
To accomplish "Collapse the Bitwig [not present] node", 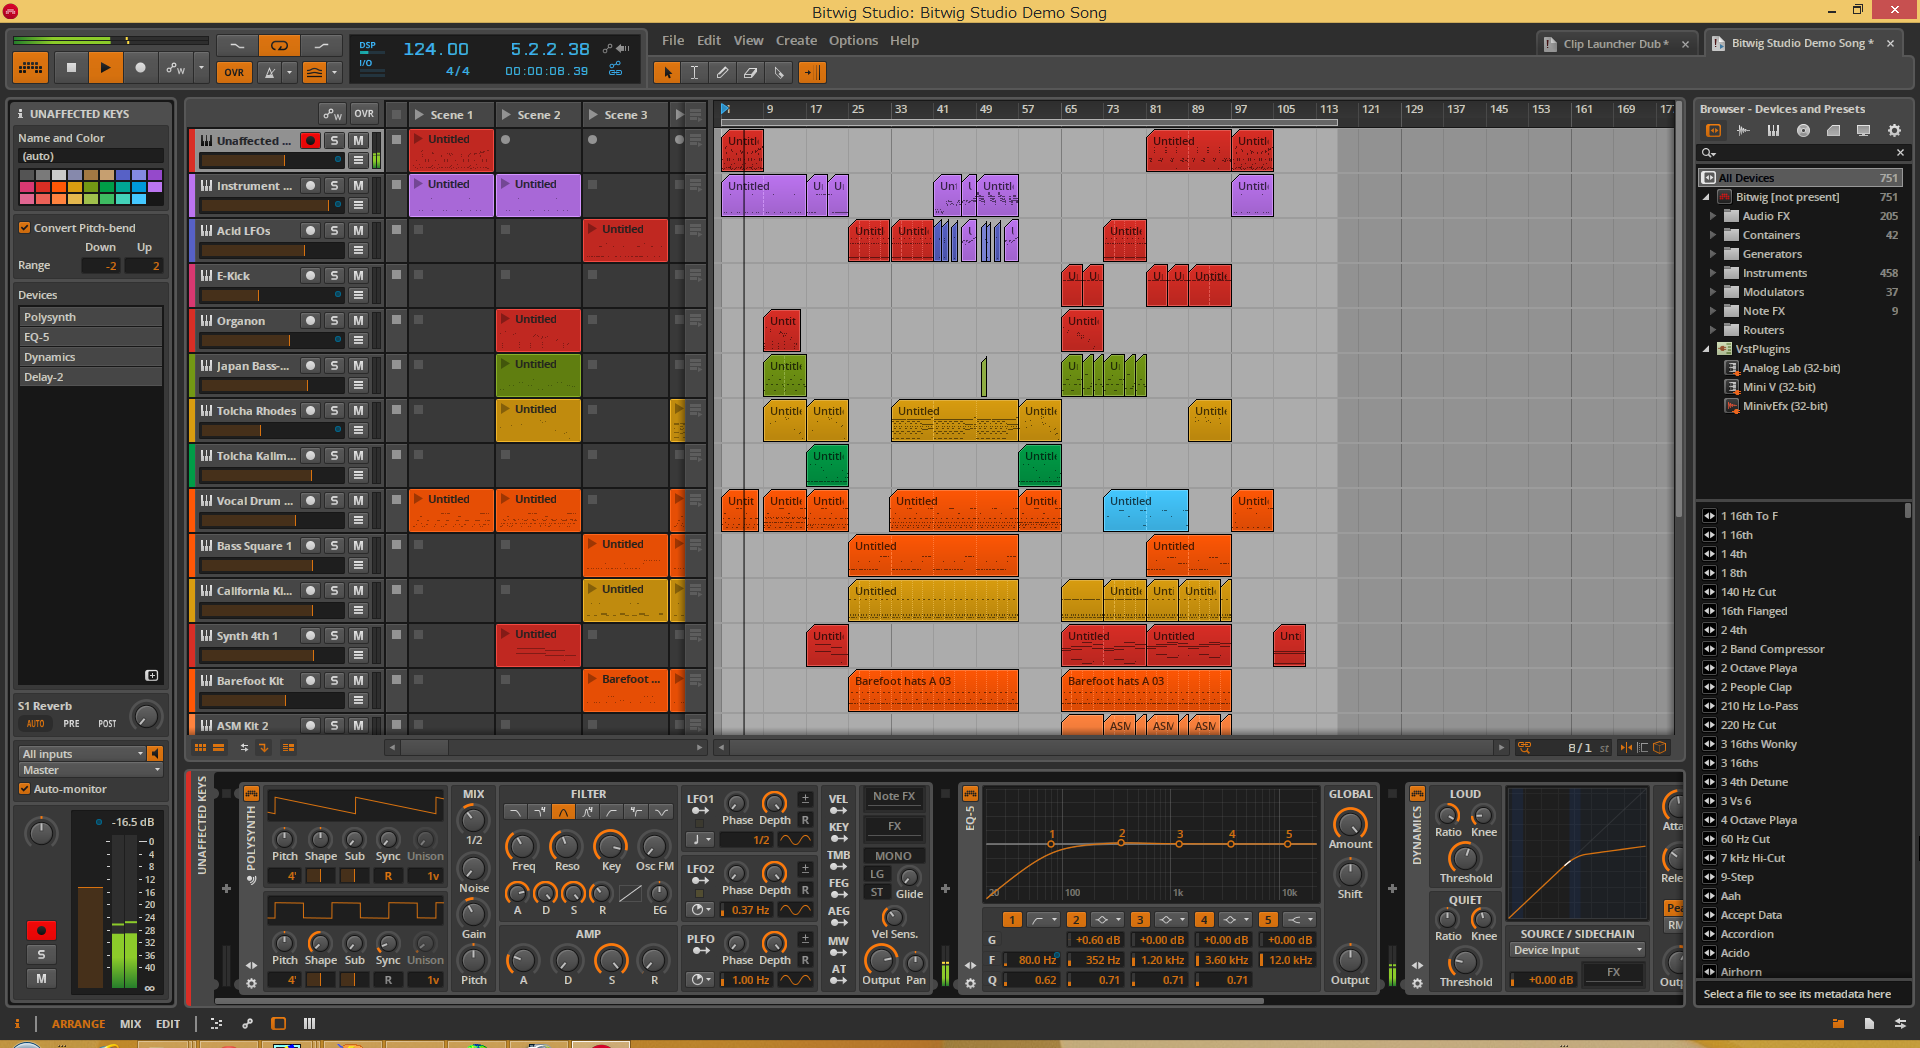I will click(1706, 197).
